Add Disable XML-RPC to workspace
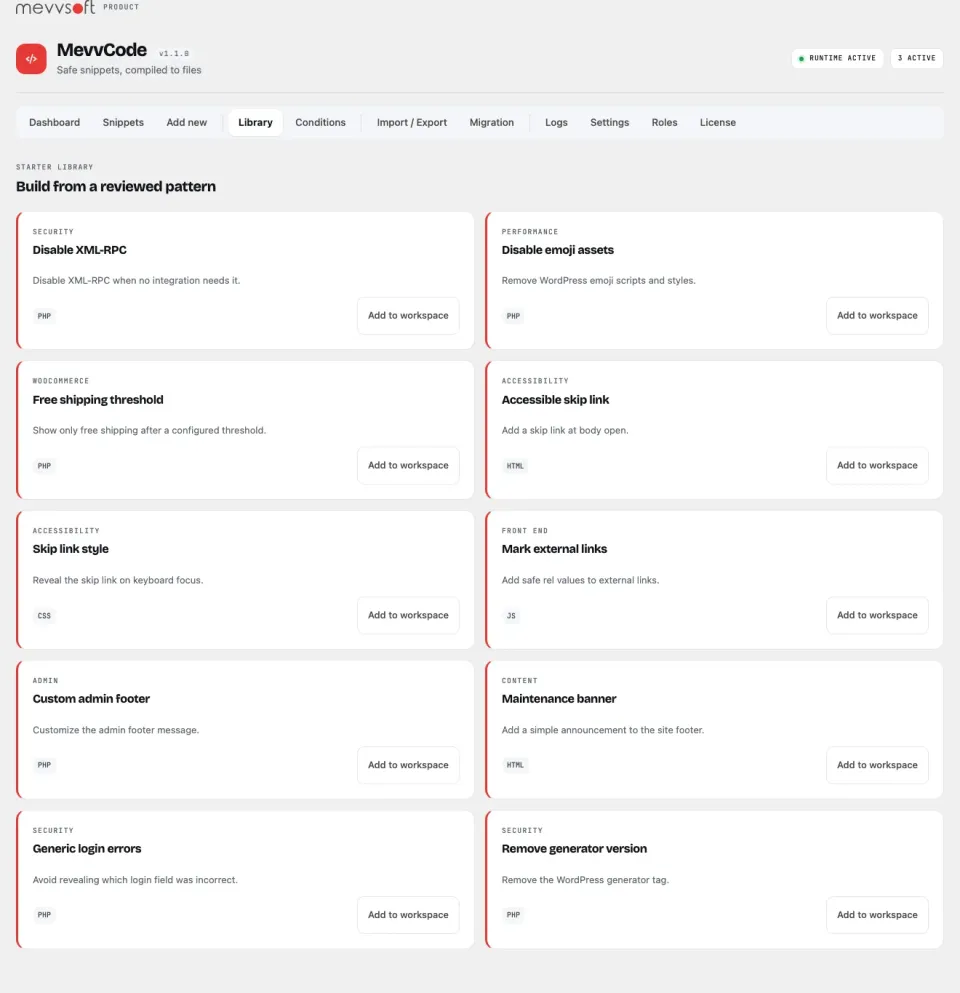 408,315
